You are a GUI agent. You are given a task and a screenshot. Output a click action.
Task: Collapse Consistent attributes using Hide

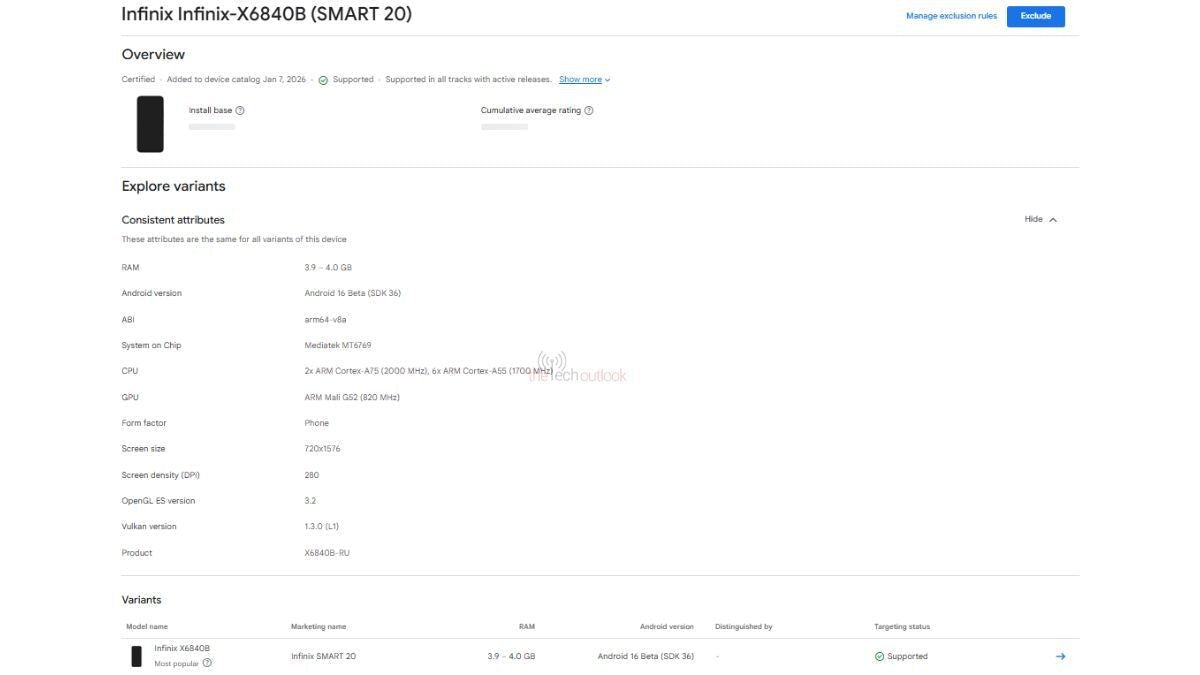(1039, 219)
